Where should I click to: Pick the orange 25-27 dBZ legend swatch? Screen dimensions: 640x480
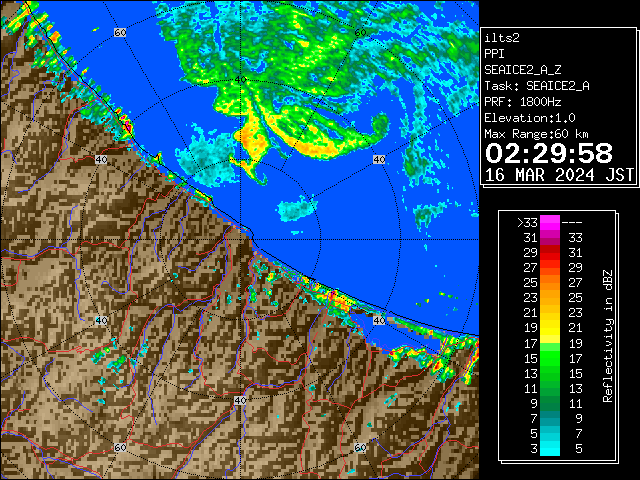coord(550,282)
